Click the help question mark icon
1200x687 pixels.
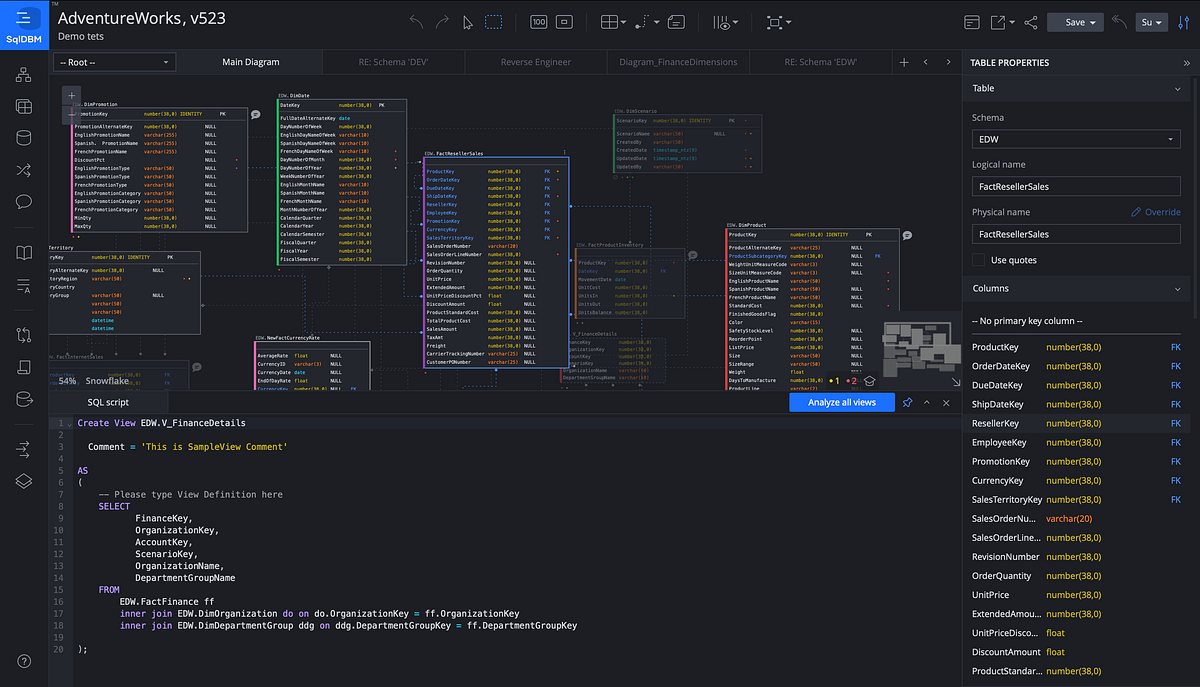pos(24,662)
